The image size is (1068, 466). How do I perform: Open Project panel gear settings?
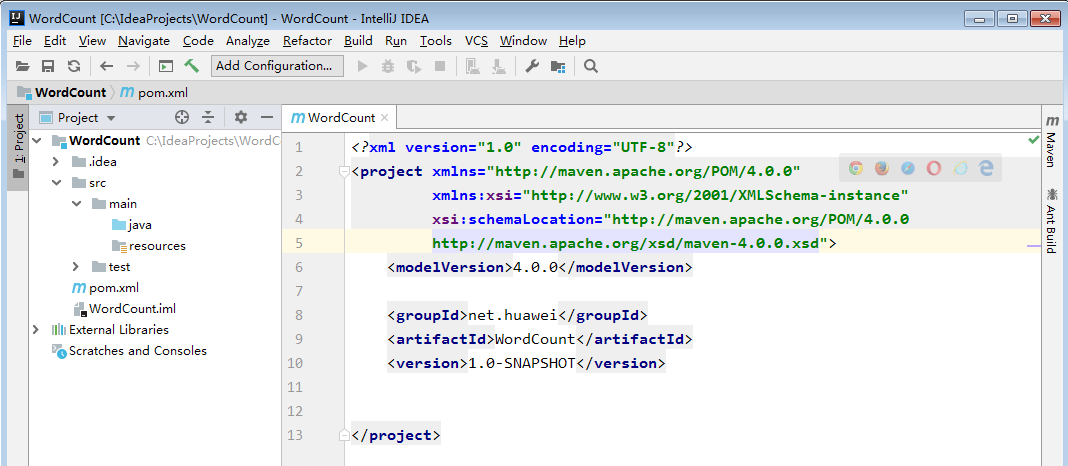(240, 117)
